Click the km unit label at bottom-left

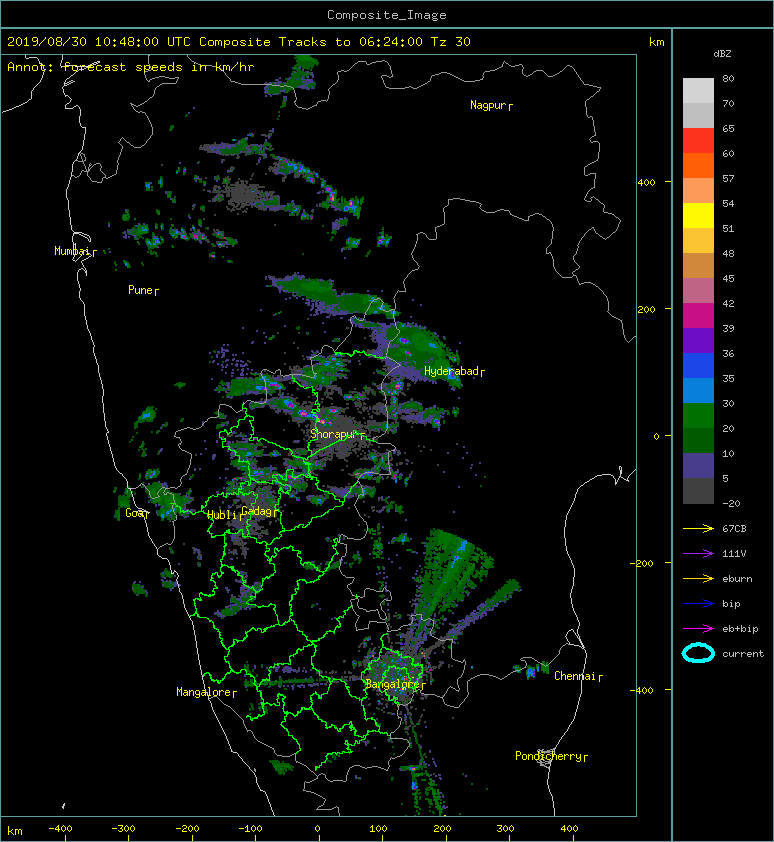tap(15, 831)
